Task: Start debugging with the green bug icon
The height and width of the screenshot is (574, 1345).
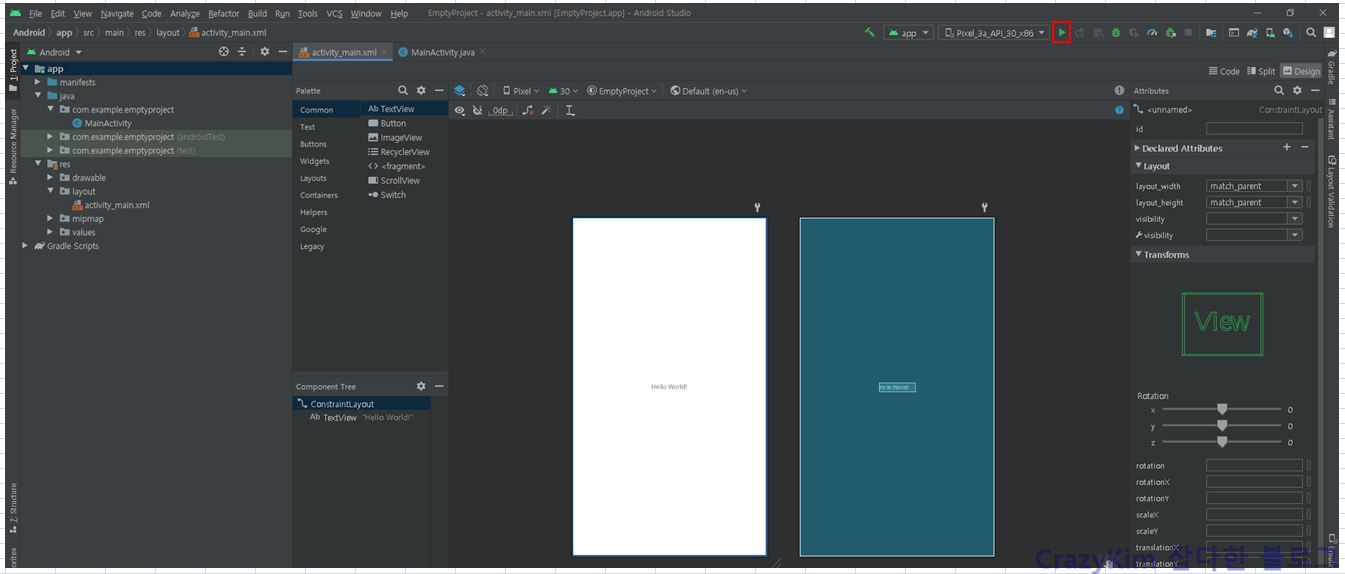Action: tap(1116, 33)
